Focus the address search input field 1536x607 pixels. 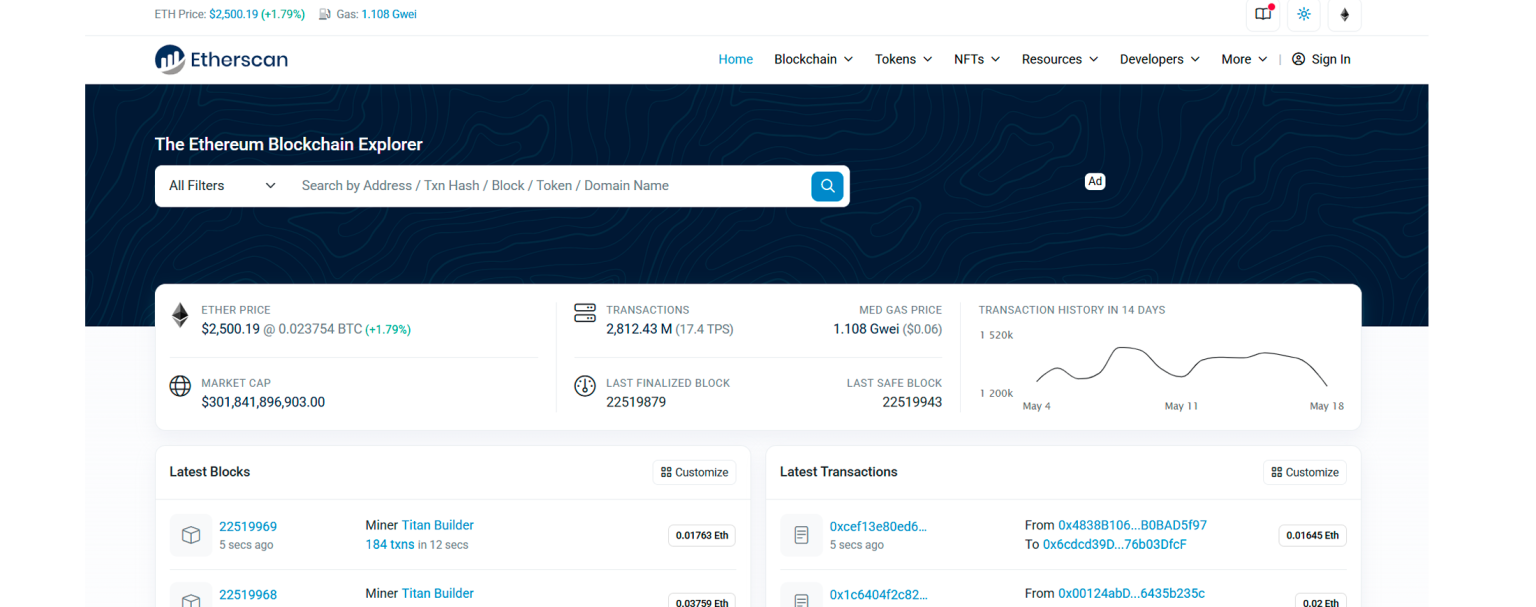pos(548,185)
